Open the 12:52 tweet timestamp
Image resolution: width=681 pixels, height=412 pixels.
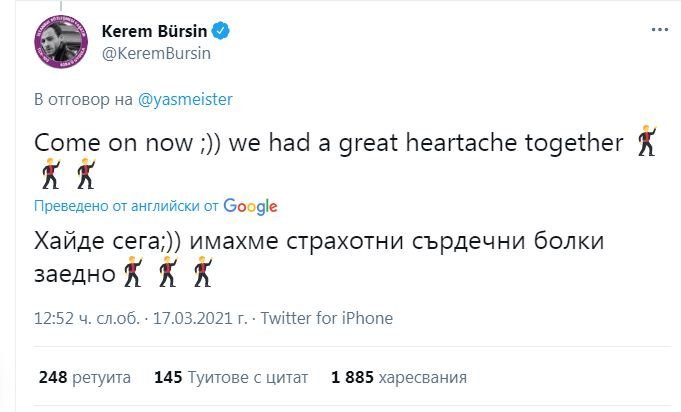tap(88, 319)
